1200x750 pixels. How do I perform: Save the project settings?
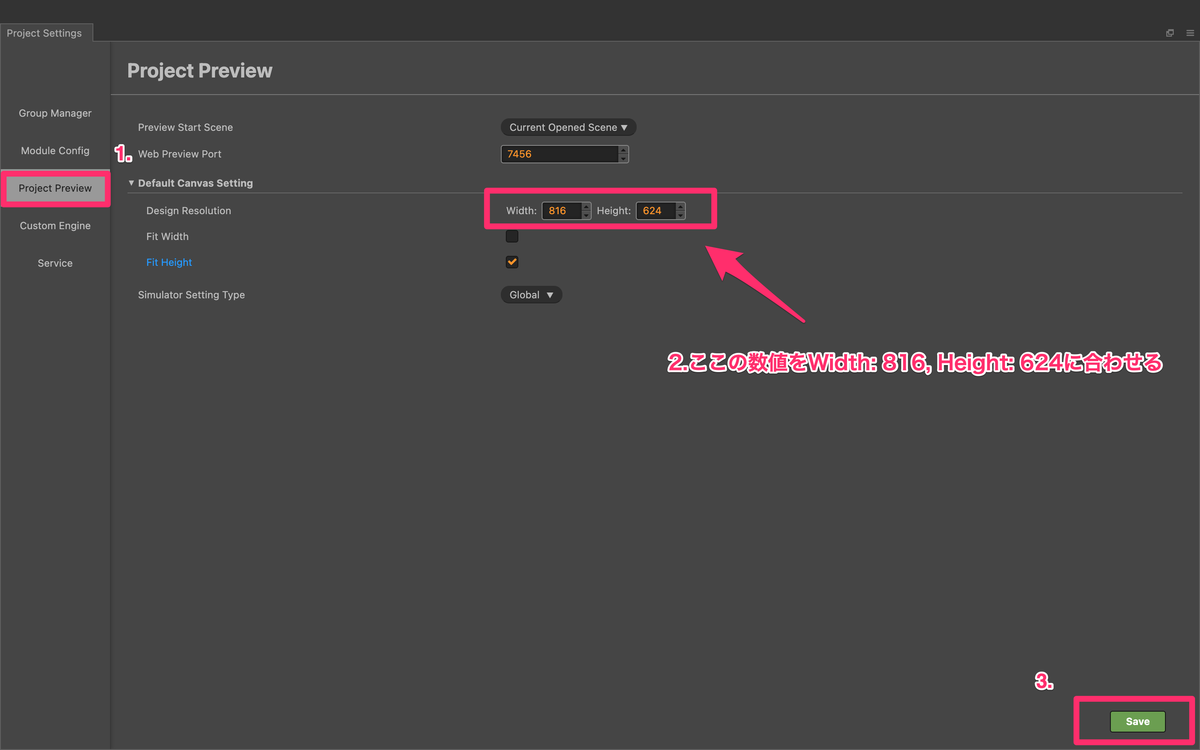click(x=1137, y=721)
